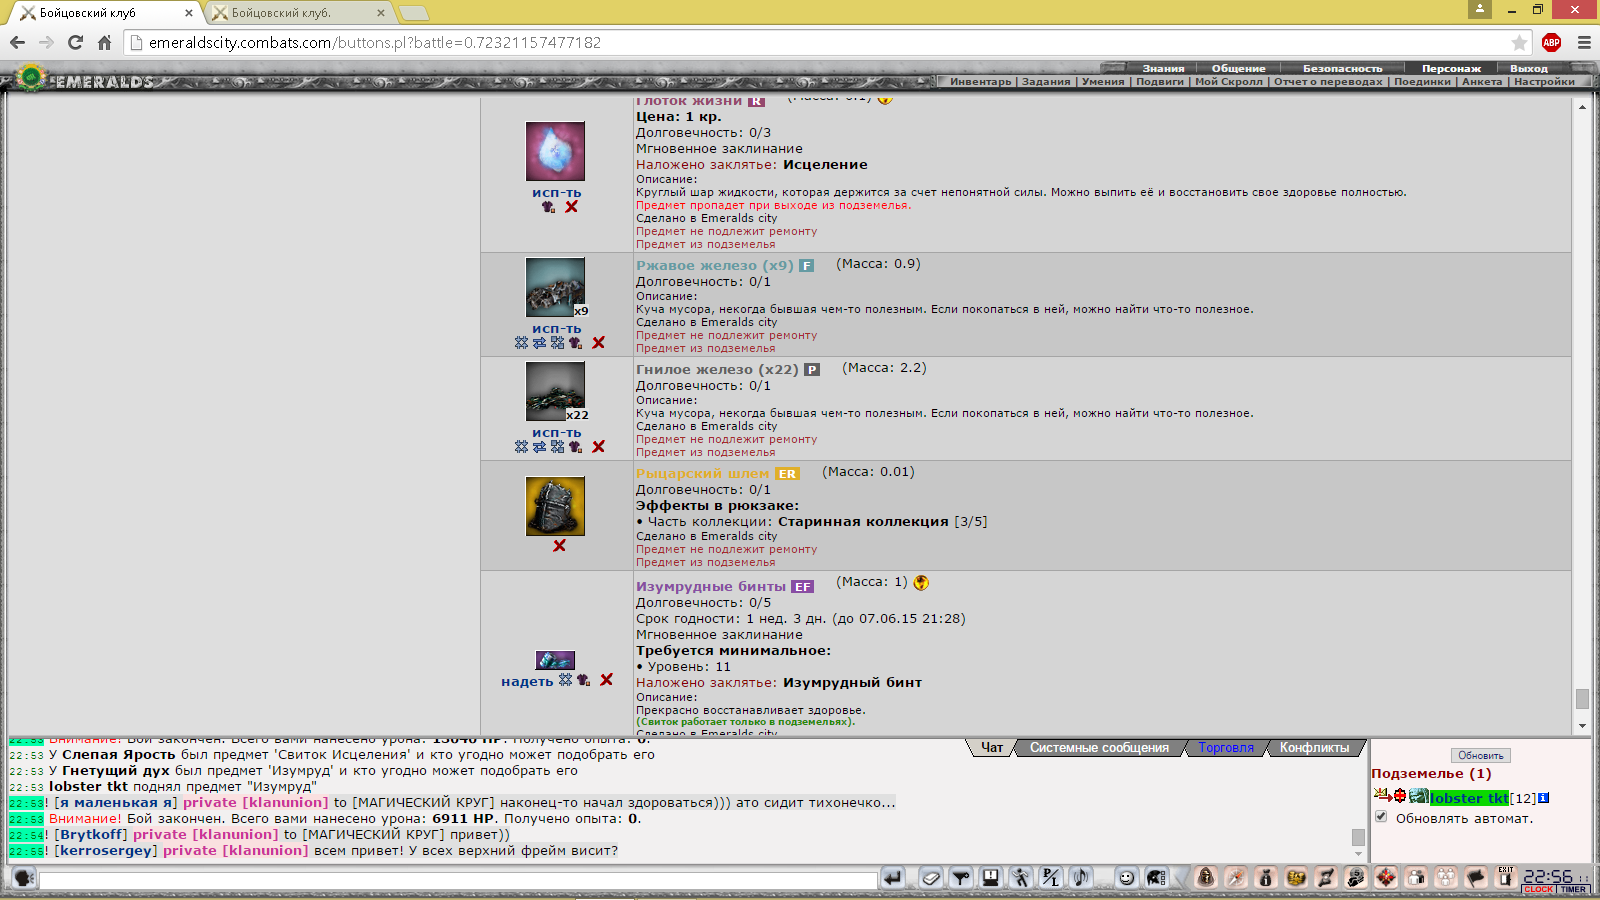
Task: Delete Гнилое железо using red X
Action: coord(598,447)
